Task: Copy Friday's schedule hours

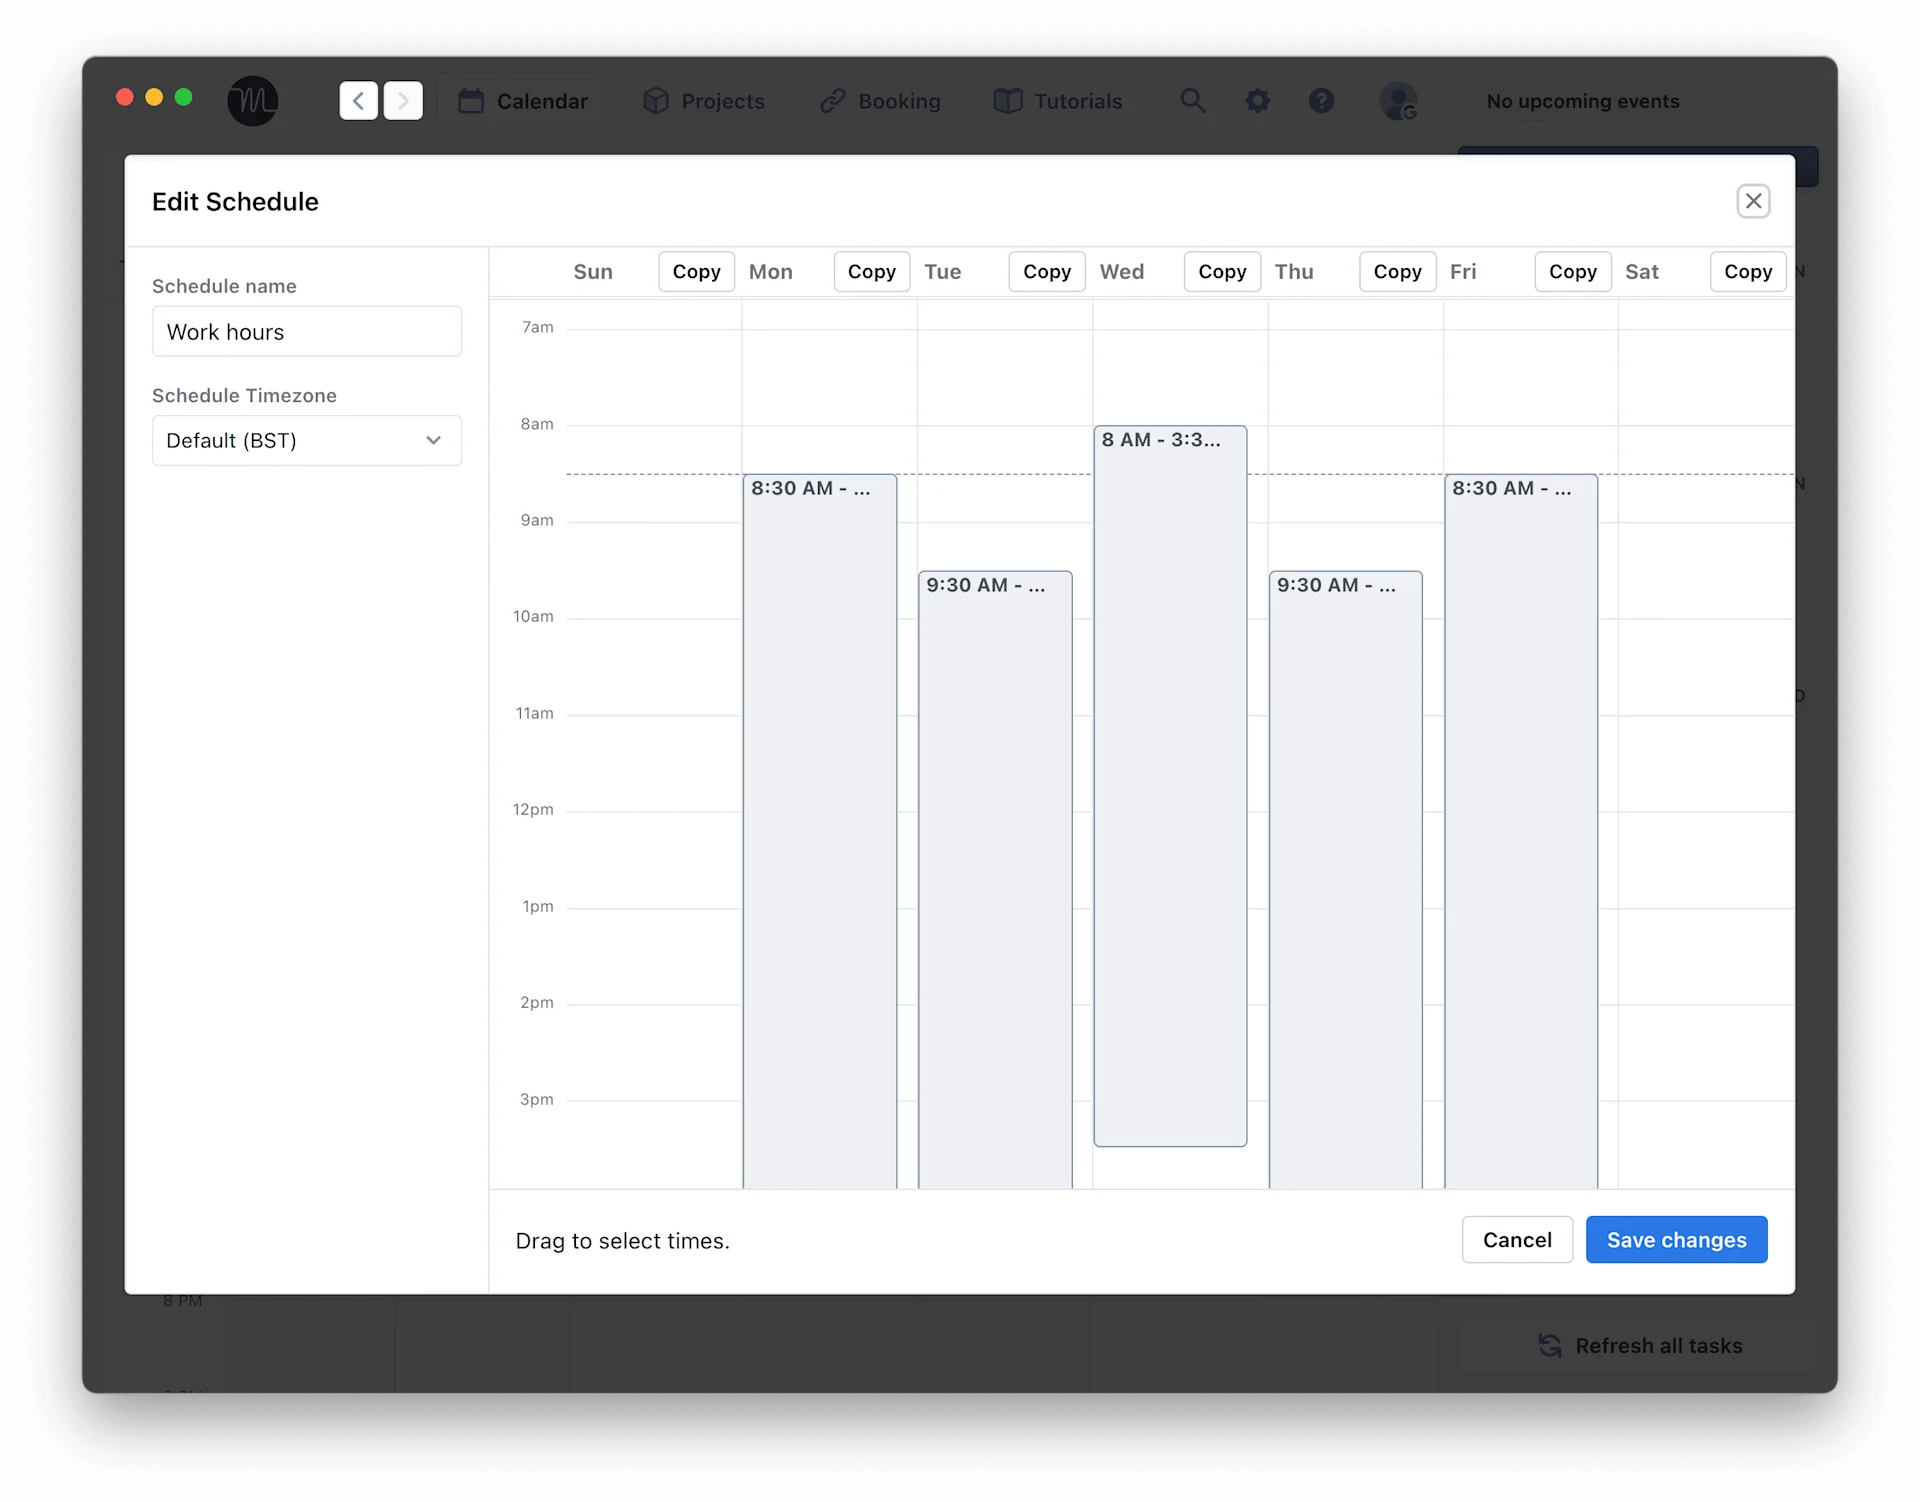Action: pyautogui.click(x=1571, y=271)
